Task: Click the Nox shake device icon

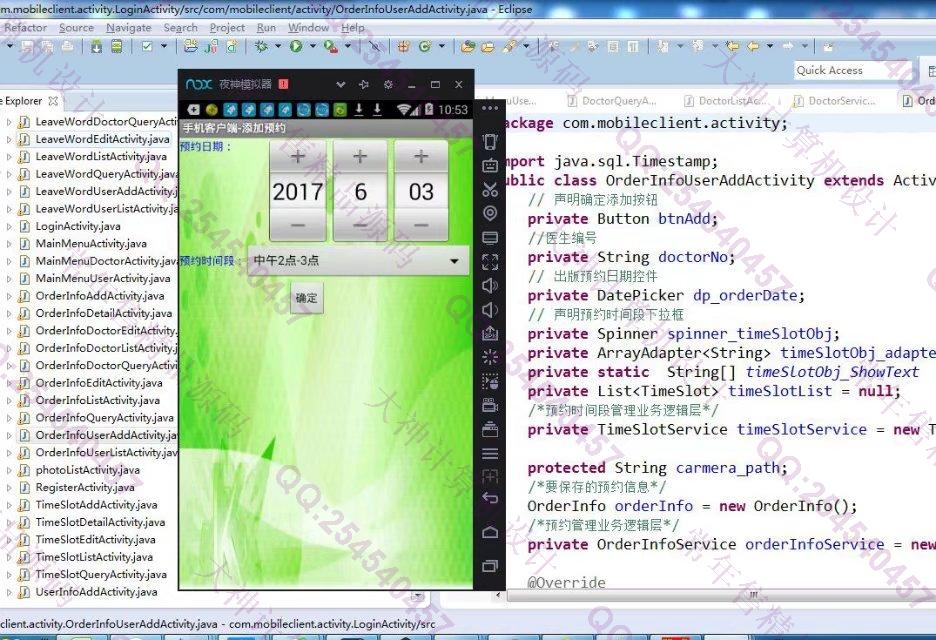Action: pos(490,141)
